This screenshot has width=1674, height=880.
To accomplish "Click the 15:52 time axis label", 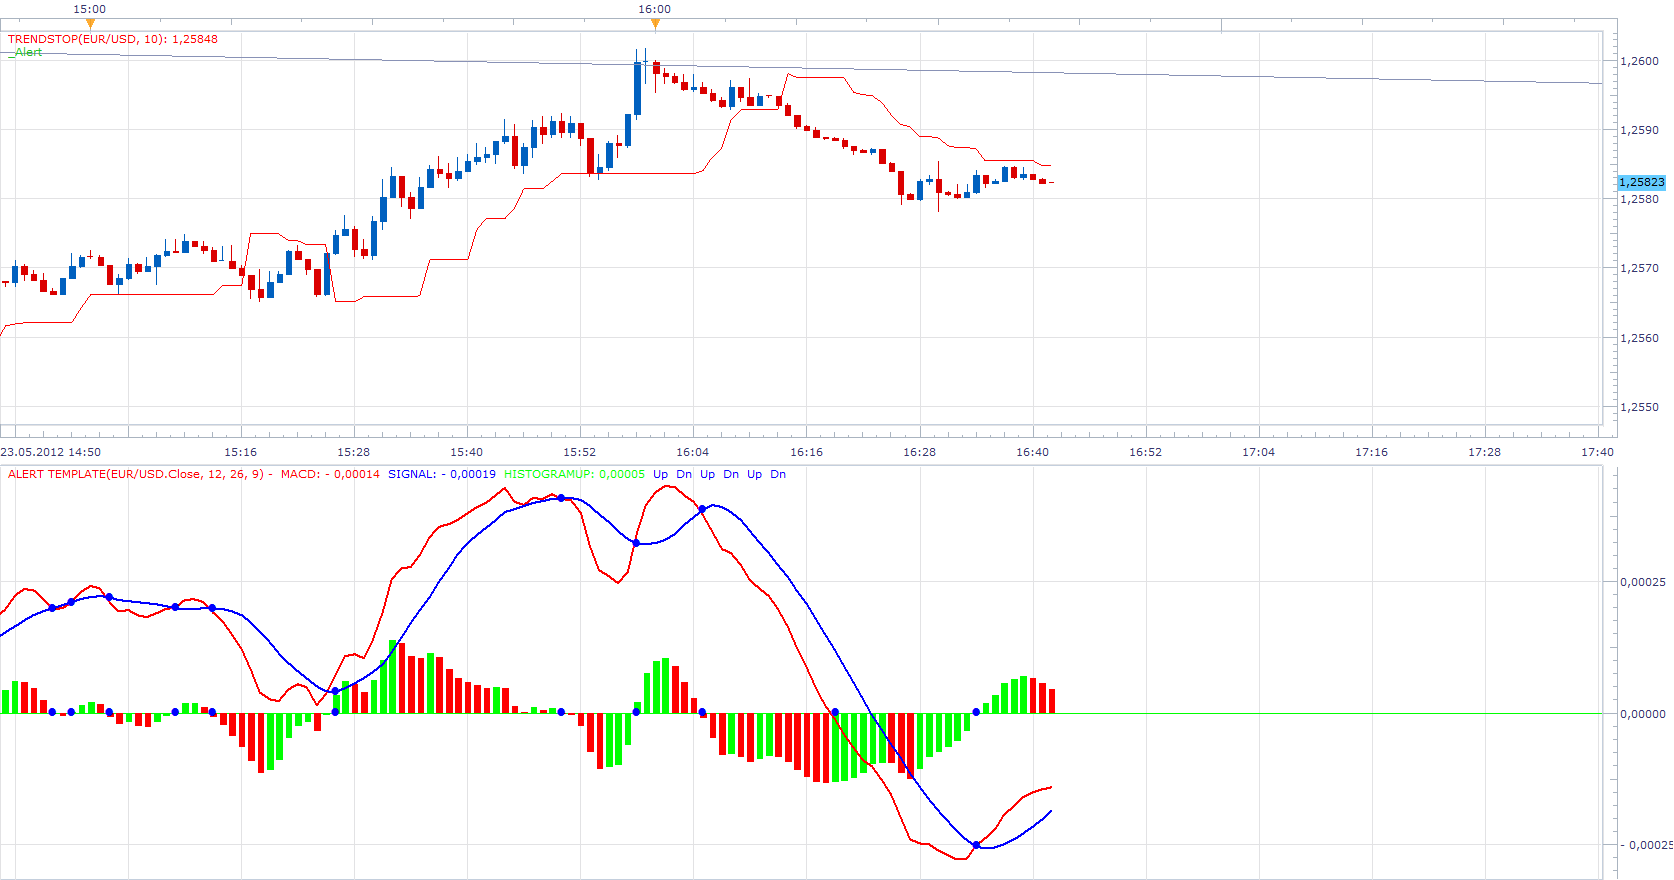I will [579, 452].
